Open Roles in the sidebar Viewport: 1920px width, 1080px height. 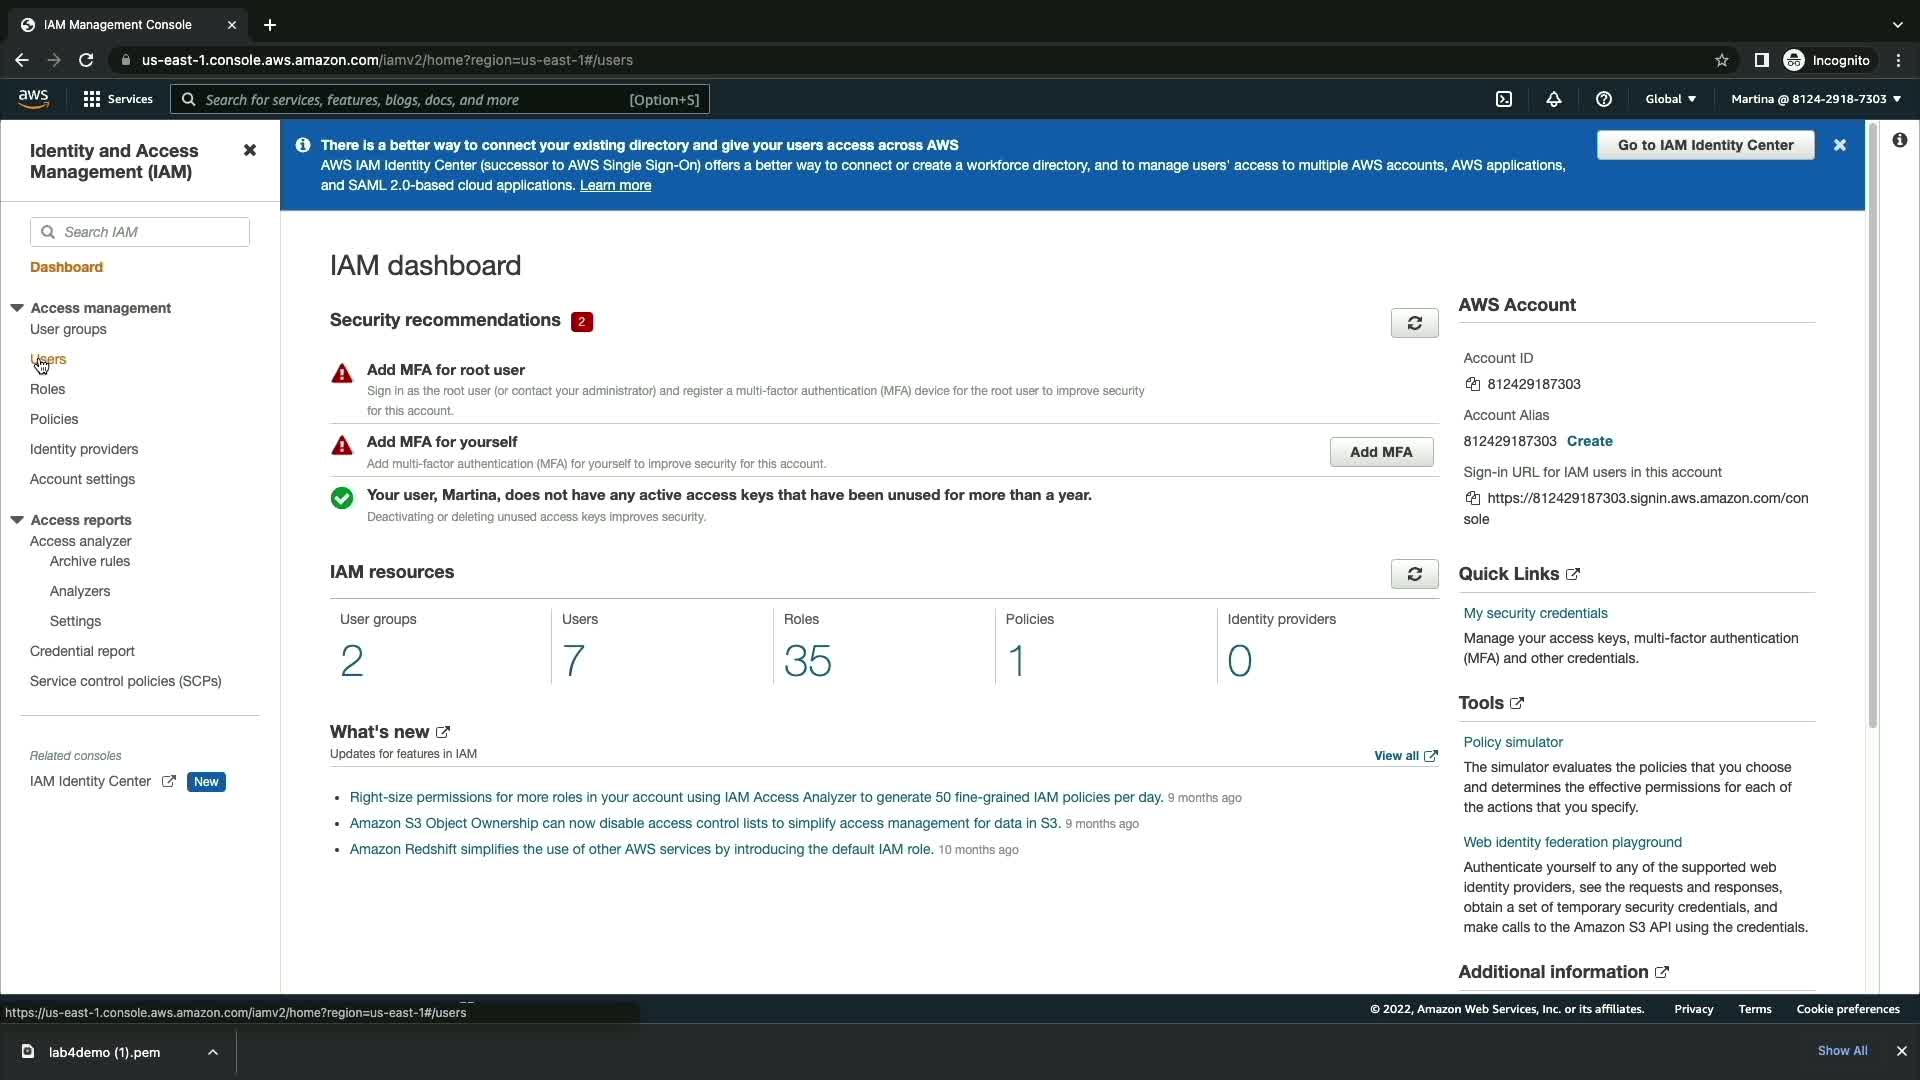tap(47, 389)
